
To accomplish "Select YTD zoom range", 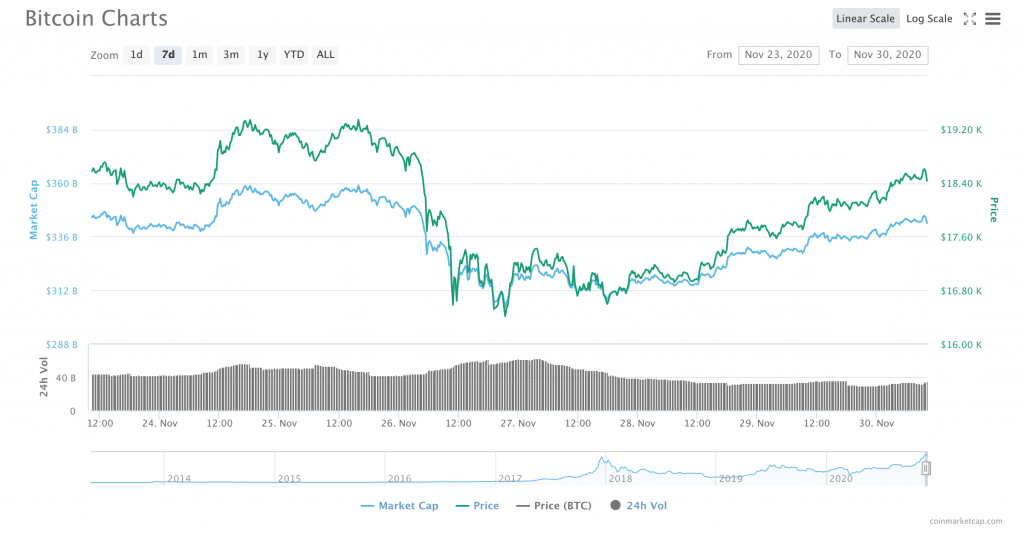I will click(x=294, y=55).
